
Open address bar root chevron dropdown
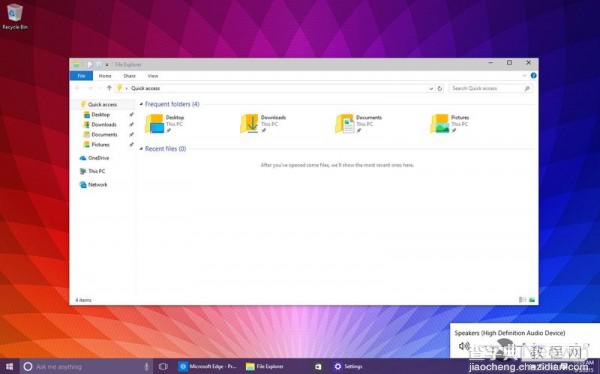[127, 88]
